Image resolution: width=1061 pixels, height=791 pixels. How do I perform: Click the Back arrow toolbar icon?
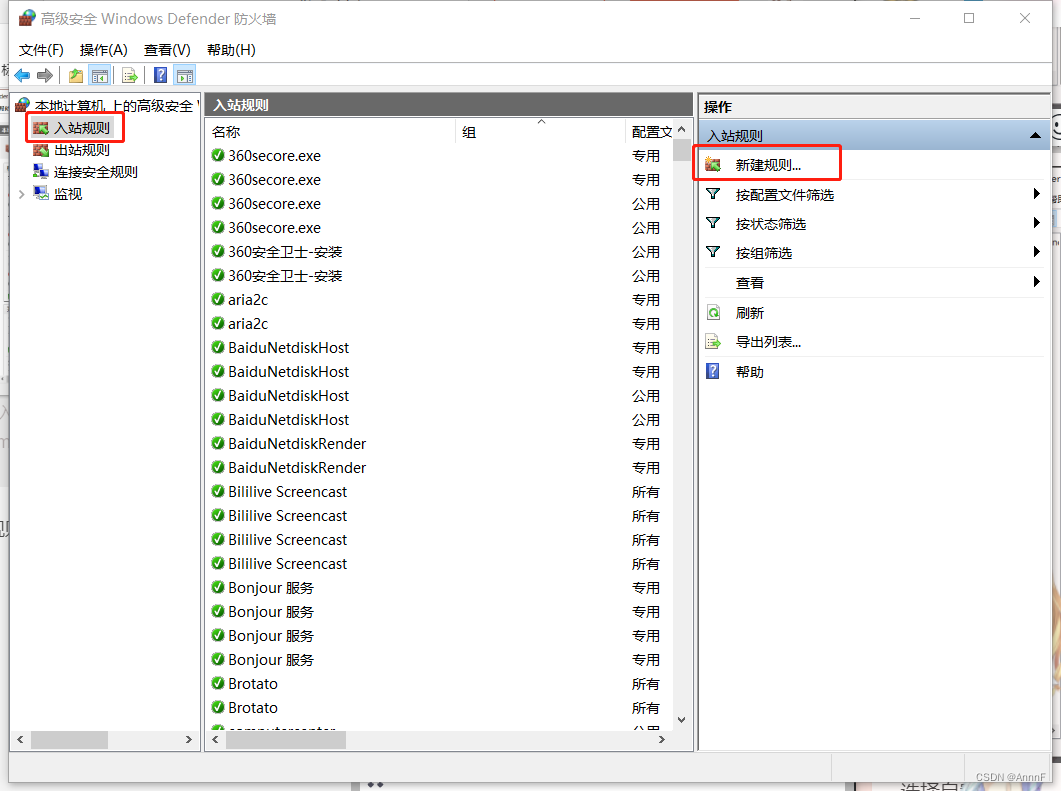pos(22,76)
